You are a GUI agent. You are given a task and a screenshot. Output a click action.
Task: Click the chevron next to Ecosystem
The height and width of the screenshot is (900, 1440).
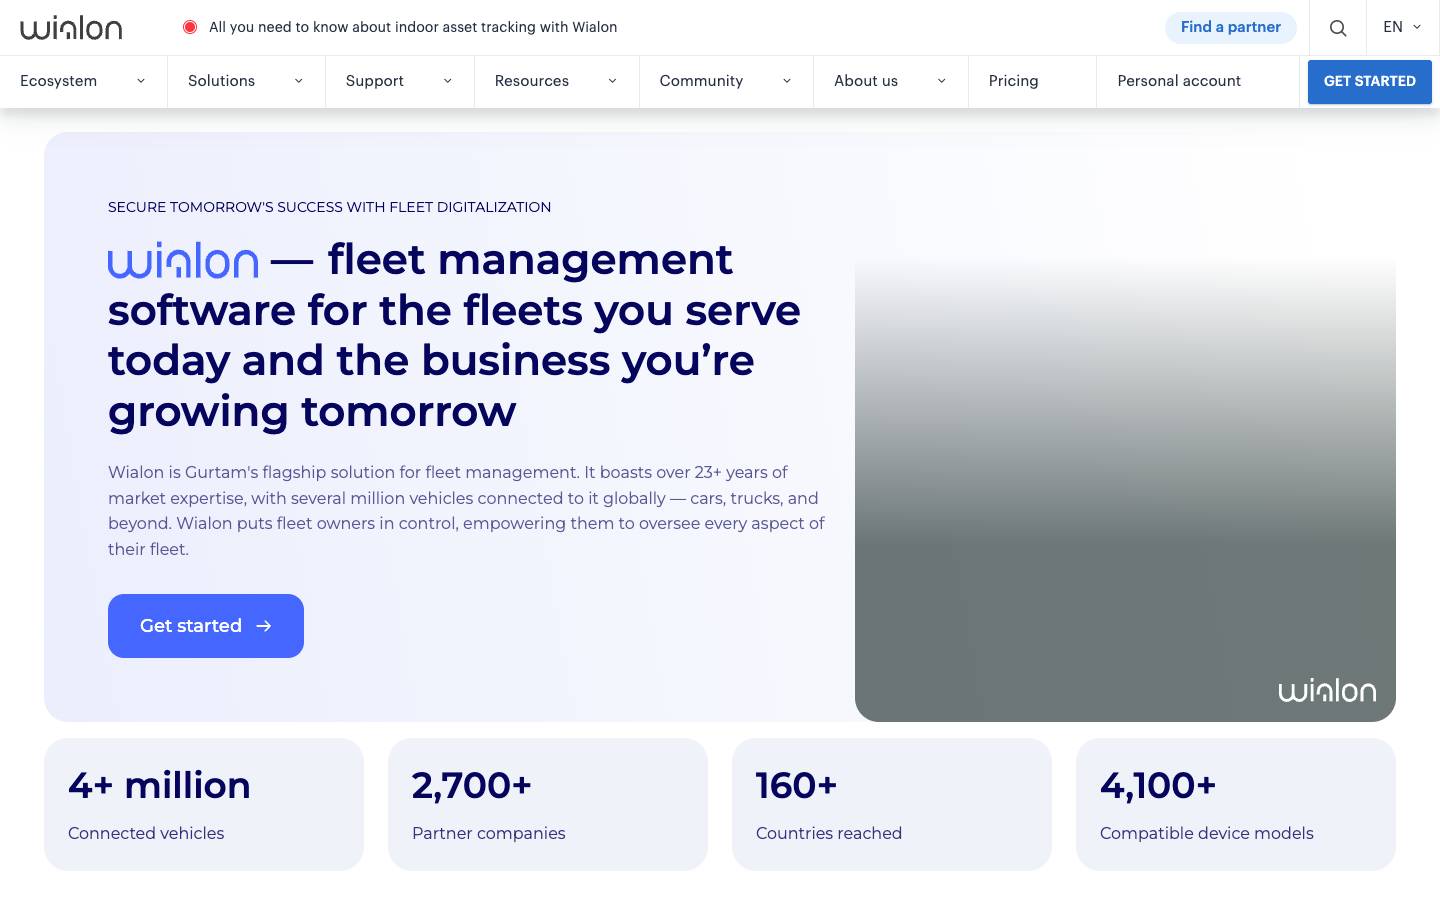tap(141, 81)
